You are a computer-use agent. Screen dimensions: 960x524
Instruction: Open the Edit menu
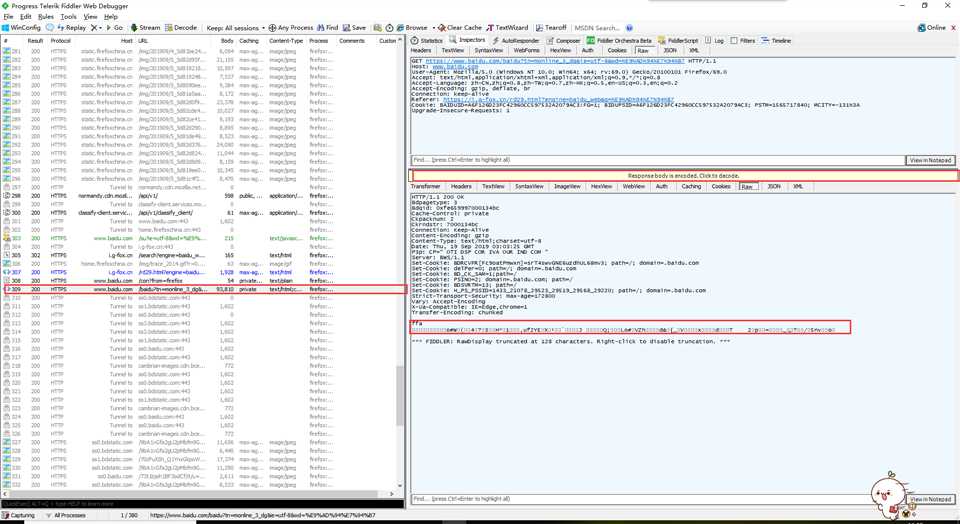point(26,17)
